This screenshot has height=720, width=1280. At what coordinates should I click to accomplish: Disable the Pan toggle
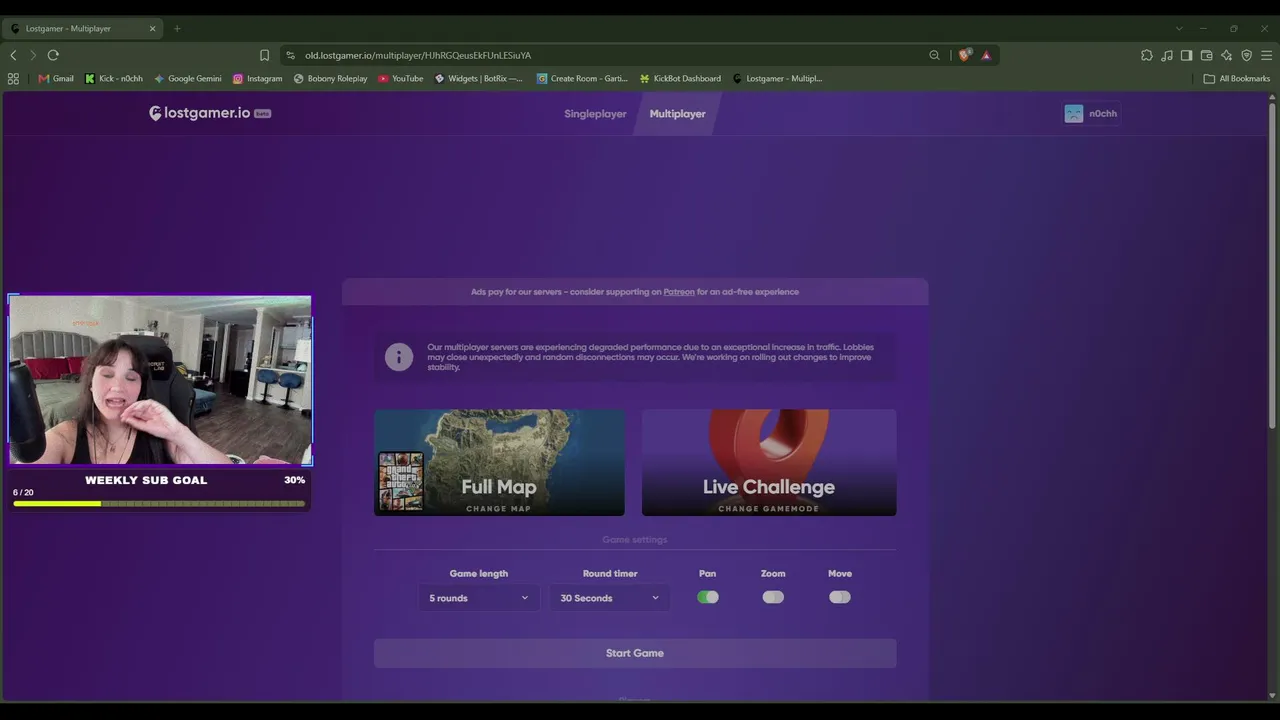click(708, 597)
